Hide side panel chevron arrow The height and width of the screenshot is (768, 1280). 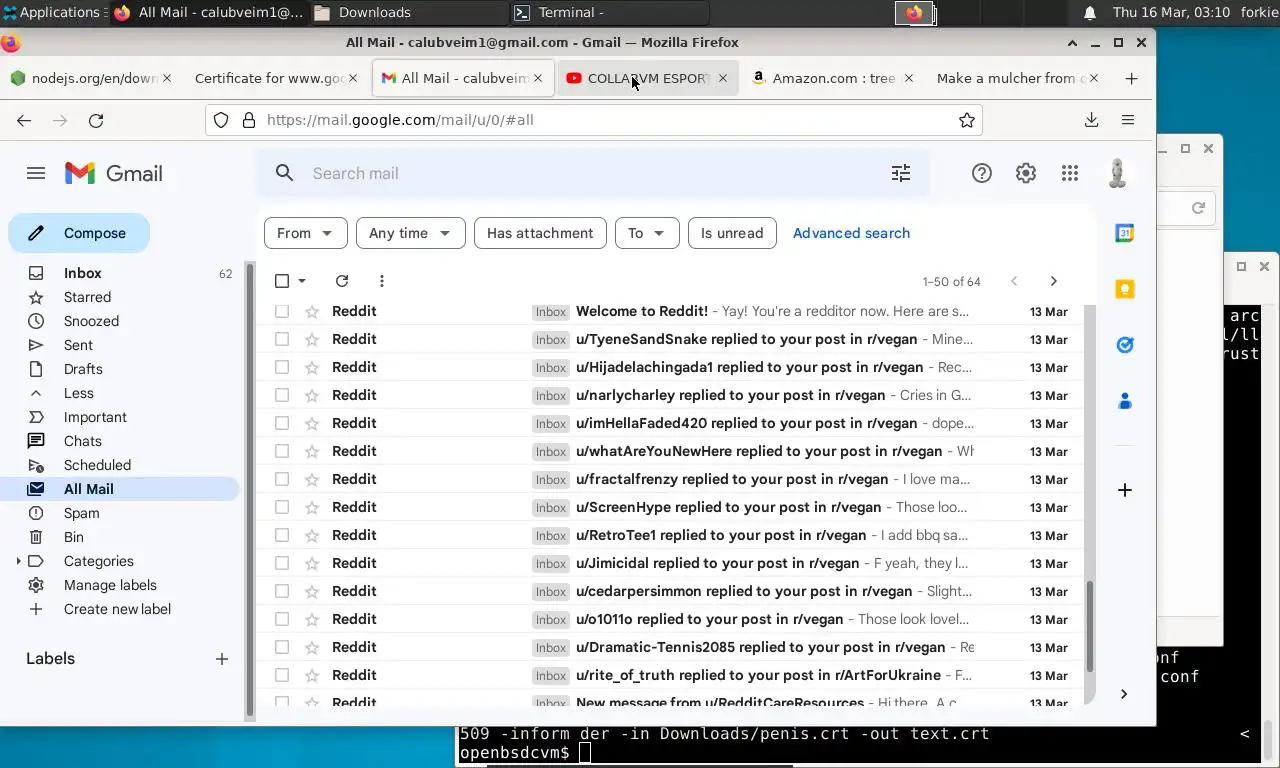1124,694
